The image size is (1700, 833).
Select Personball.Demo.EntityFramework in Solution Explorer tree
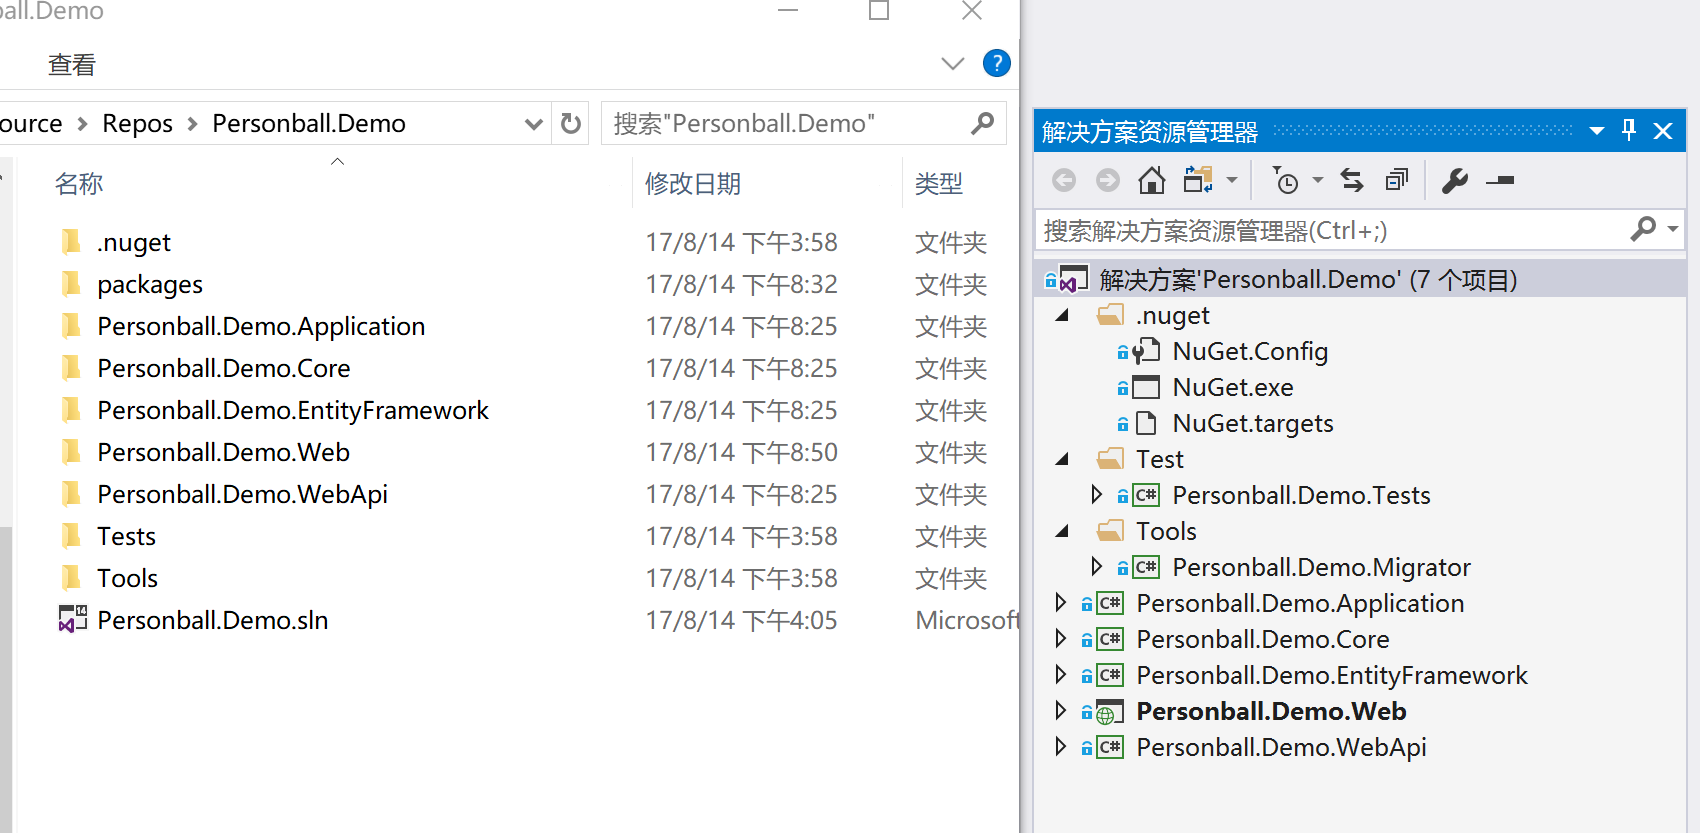(x=1332, y=675)
